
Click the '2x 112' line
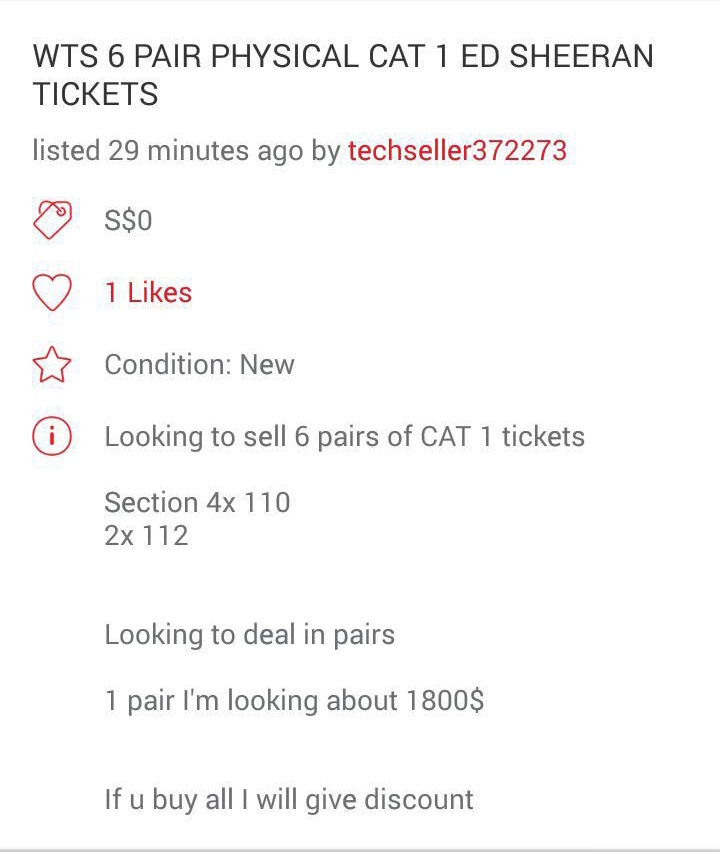coord(146,536)
